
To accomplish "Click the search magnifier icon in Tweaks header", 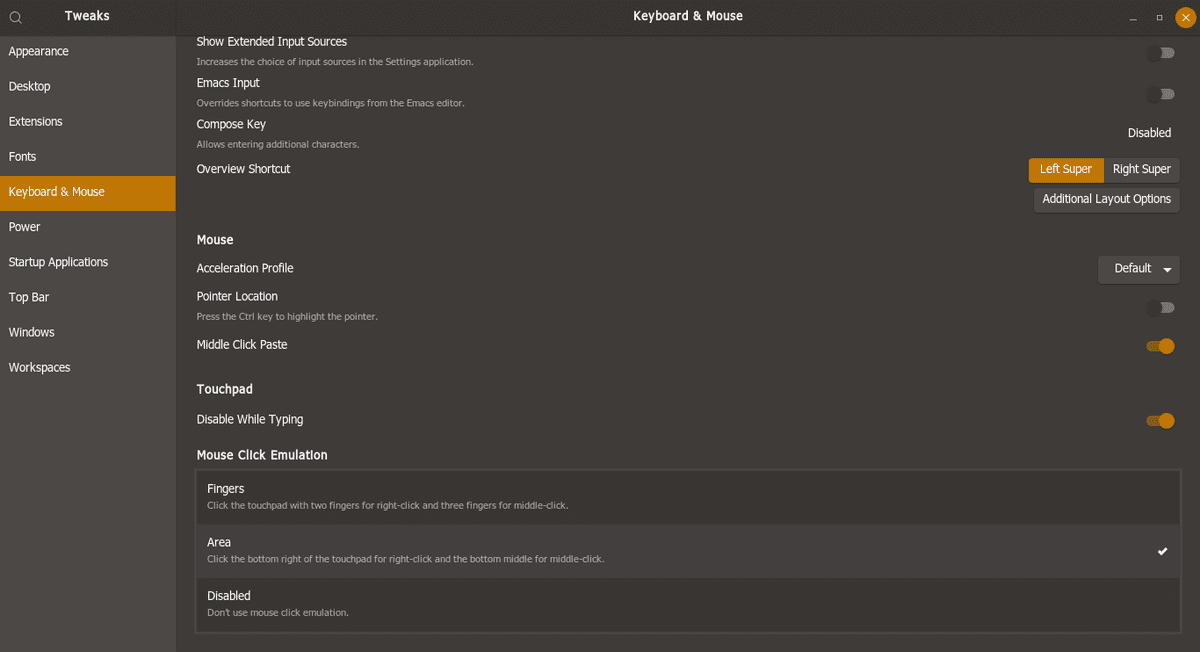I will (x=16, y=17).
